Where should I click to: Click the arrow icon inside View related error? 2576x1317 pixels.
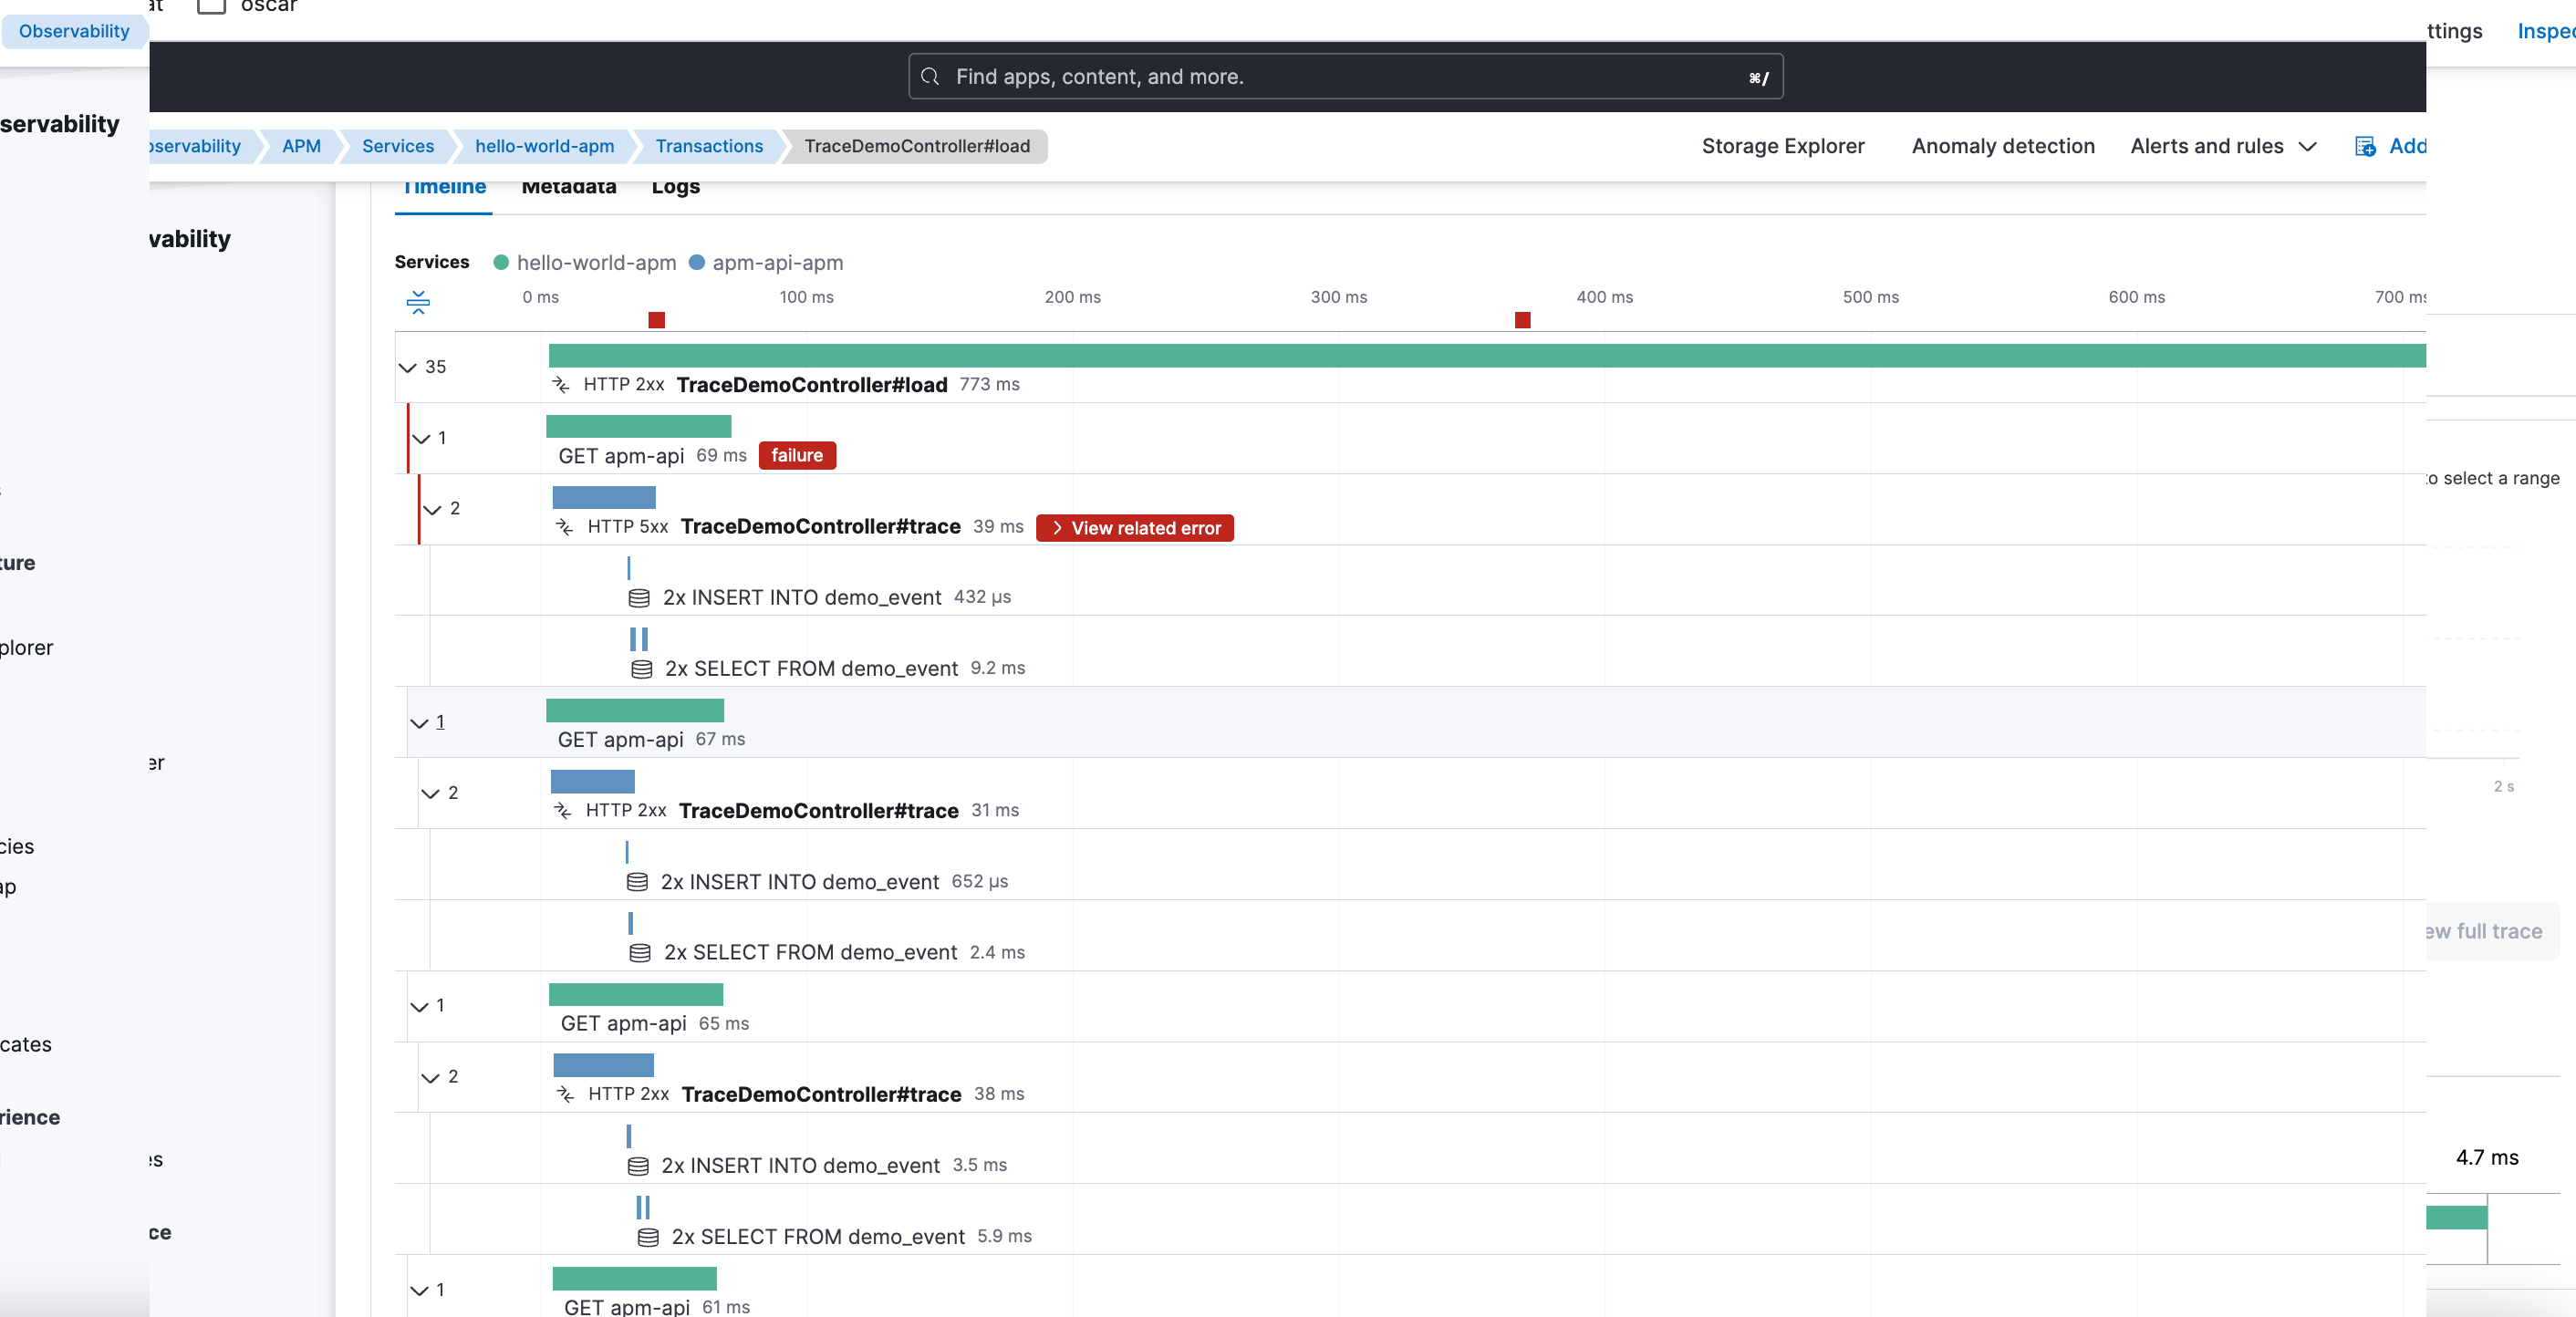(1057, 528)
